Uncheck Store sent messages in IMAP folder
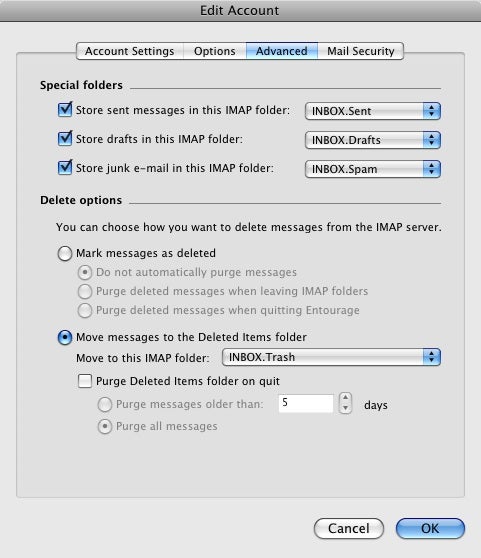This screenshot has width=481, height=558. (x=65, y=110)
